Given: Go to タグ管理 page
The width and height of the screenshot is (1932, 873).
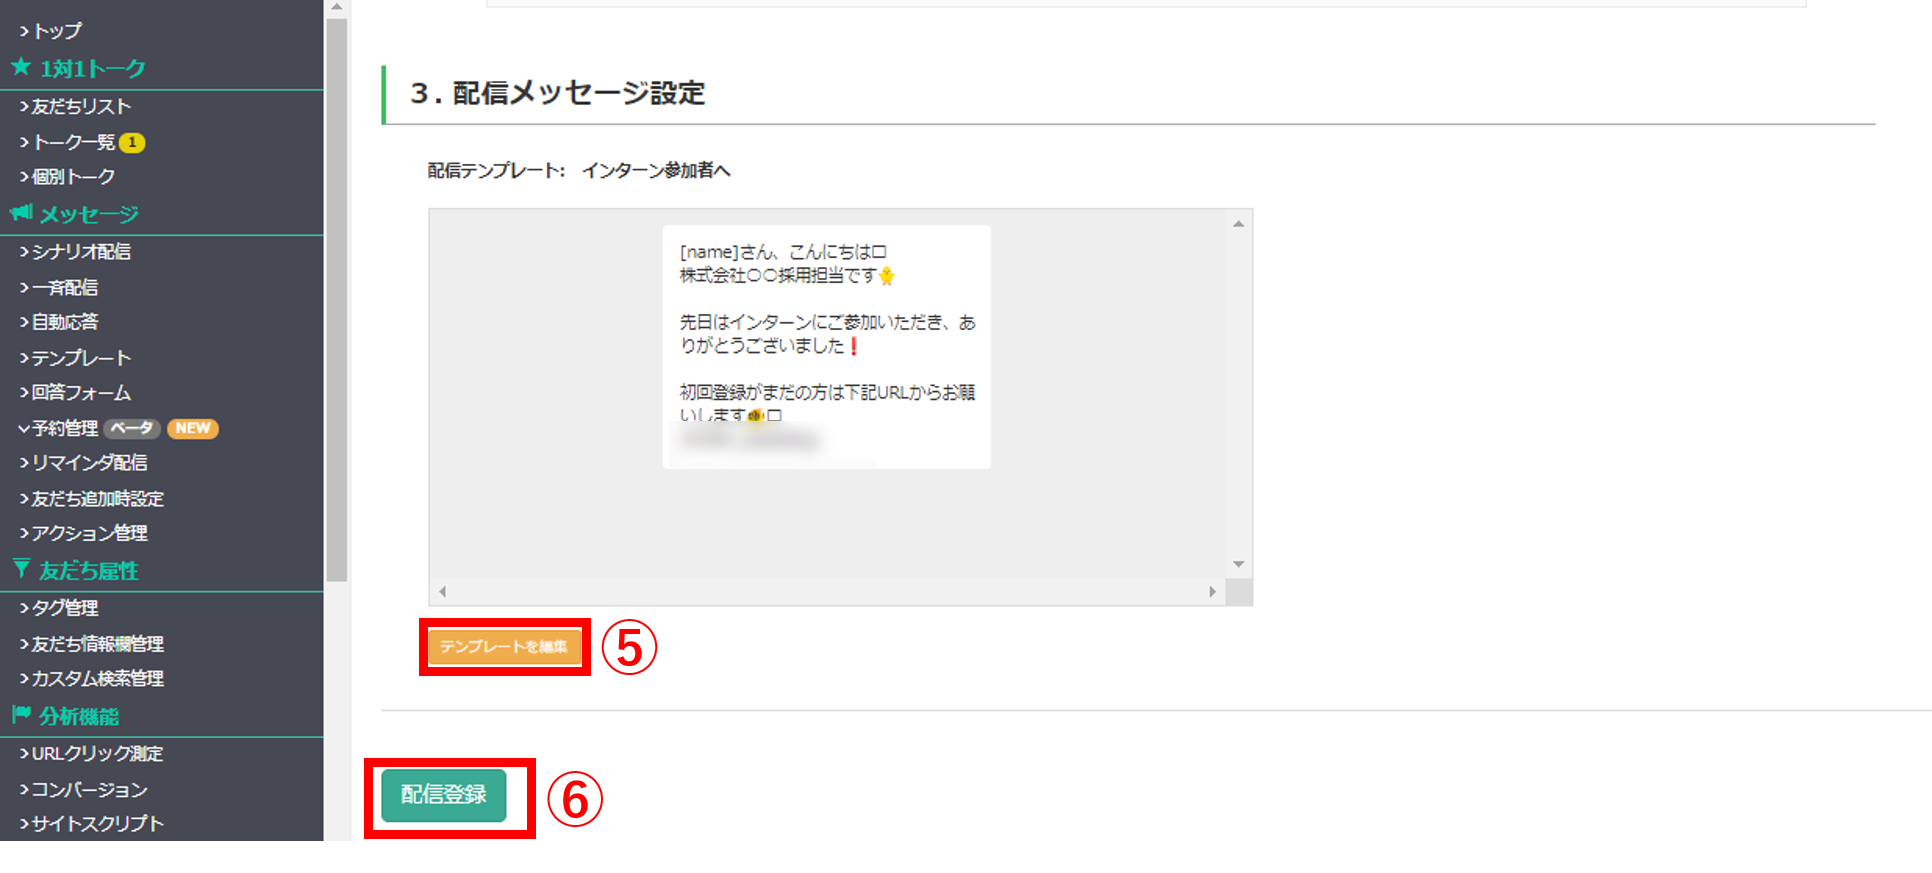Looking at the screenshot, I should coord(60,608).
